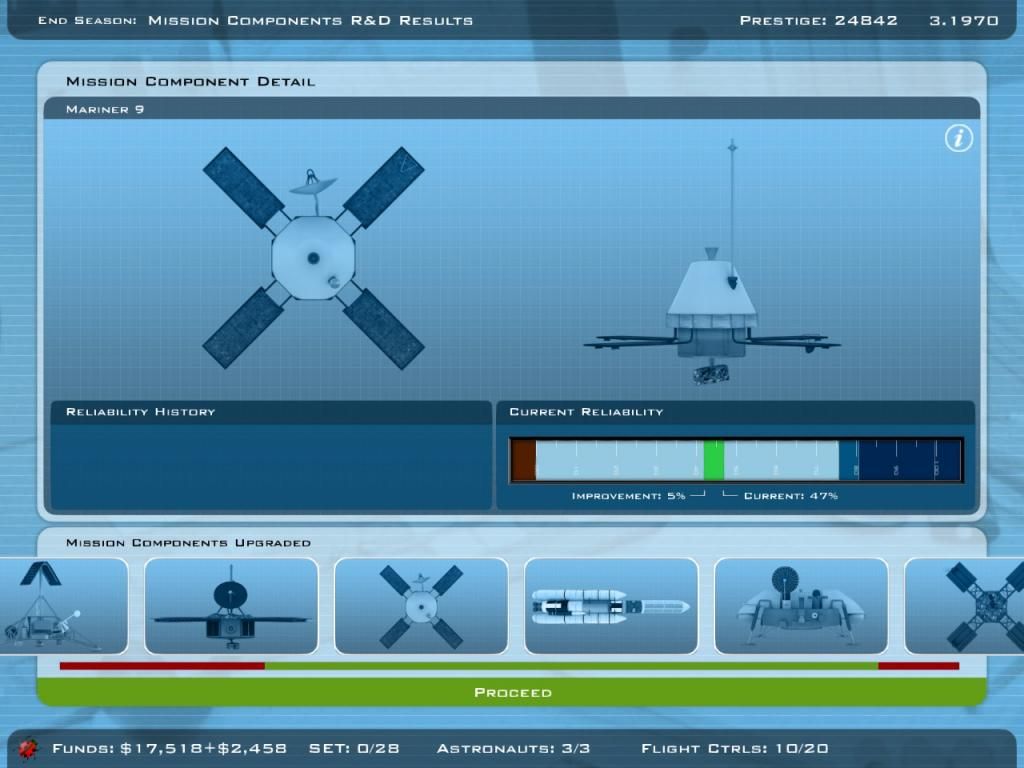Click the Mariner 9 side-view illustration
1024x768 pixels.
712,263
